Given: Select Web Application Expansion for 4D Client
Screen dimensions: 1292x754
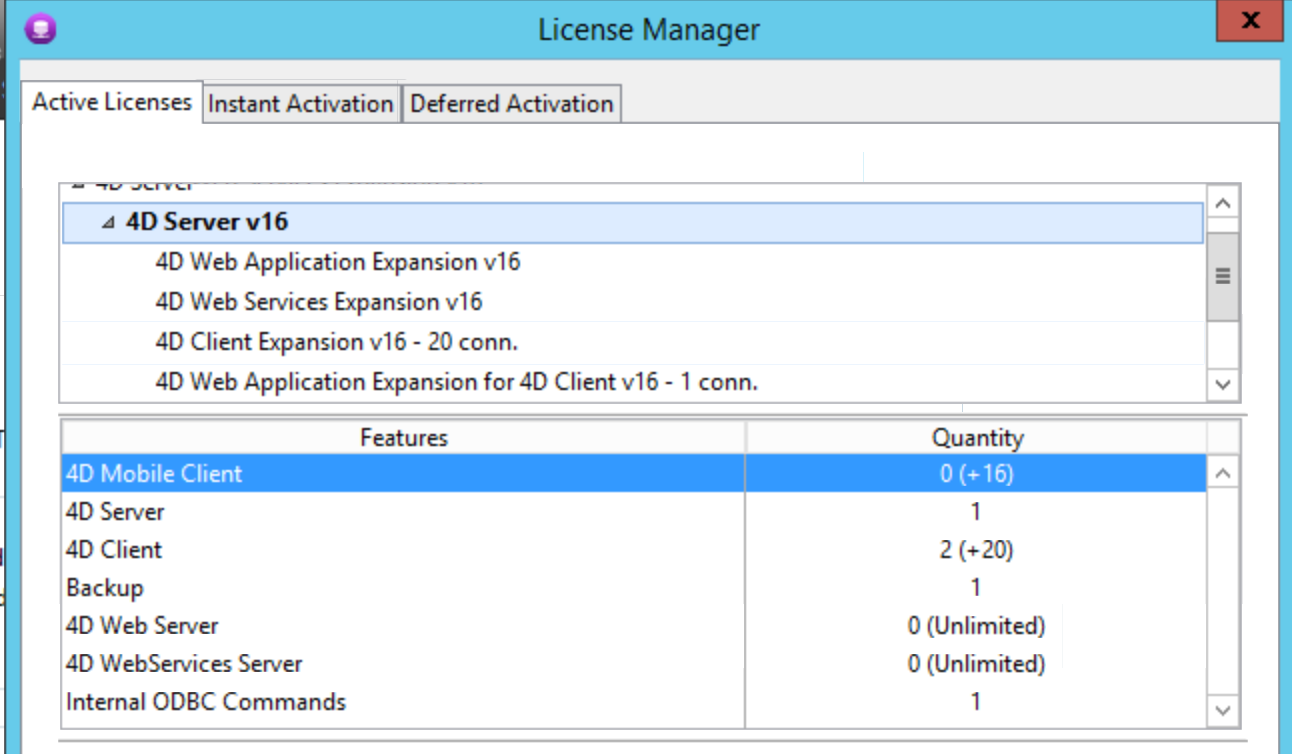Looking at the screenshot, I should click(456, 382).
